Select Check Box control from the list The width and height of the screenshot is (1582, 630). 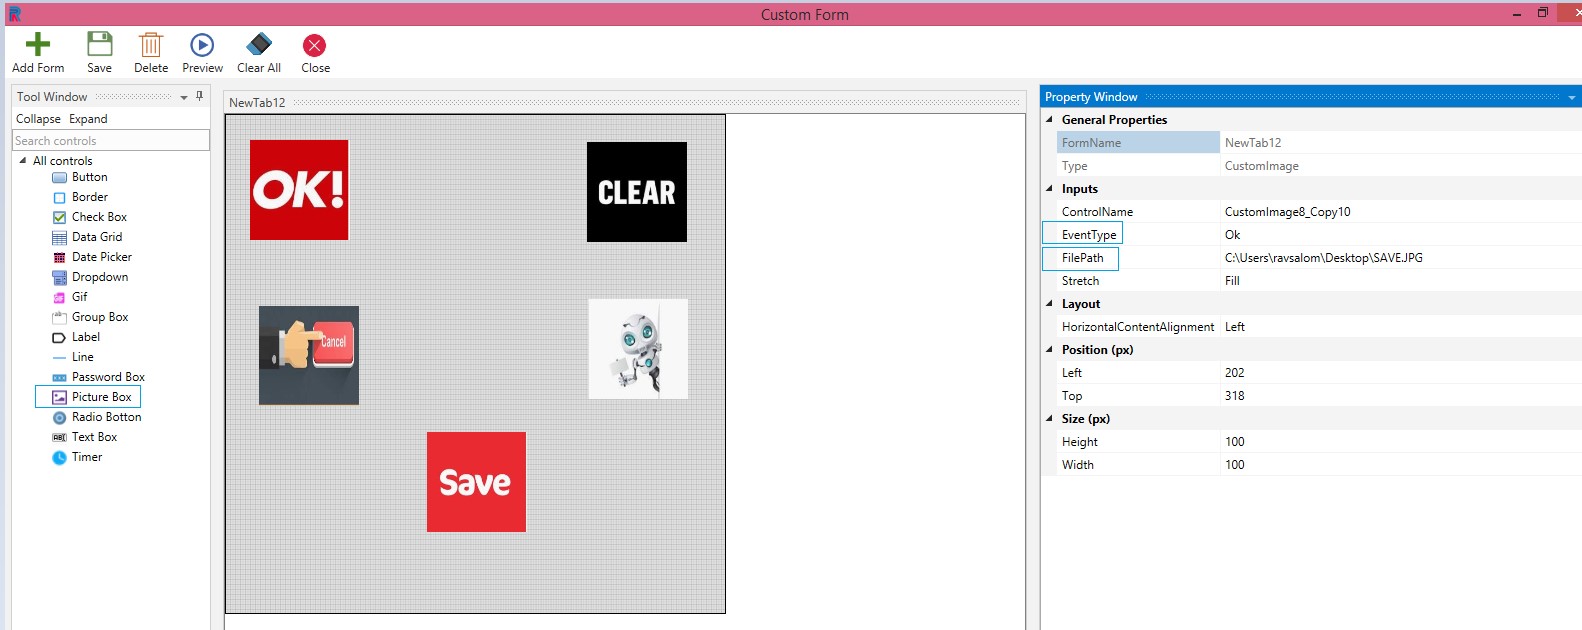click(x=99, y=217)
